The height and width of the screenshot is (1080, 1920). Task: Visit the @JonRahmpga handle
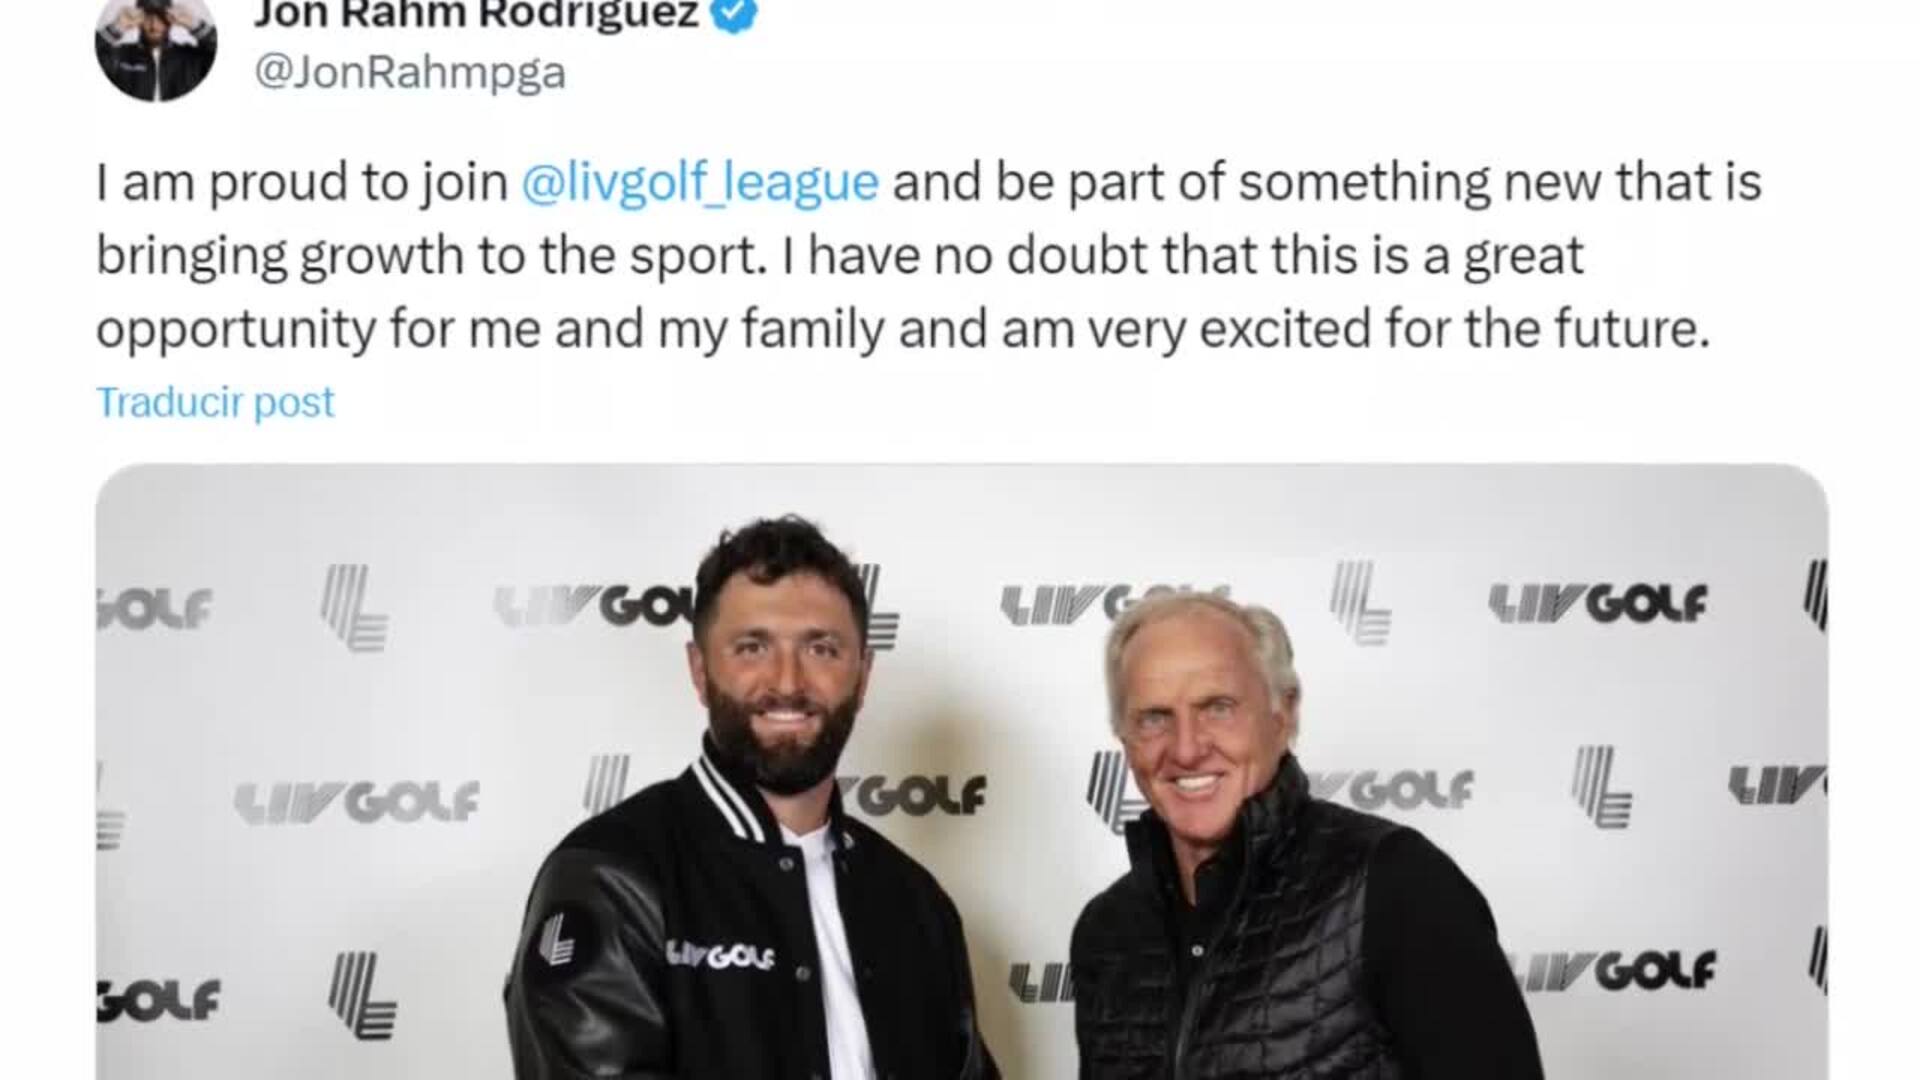(410, 73)
